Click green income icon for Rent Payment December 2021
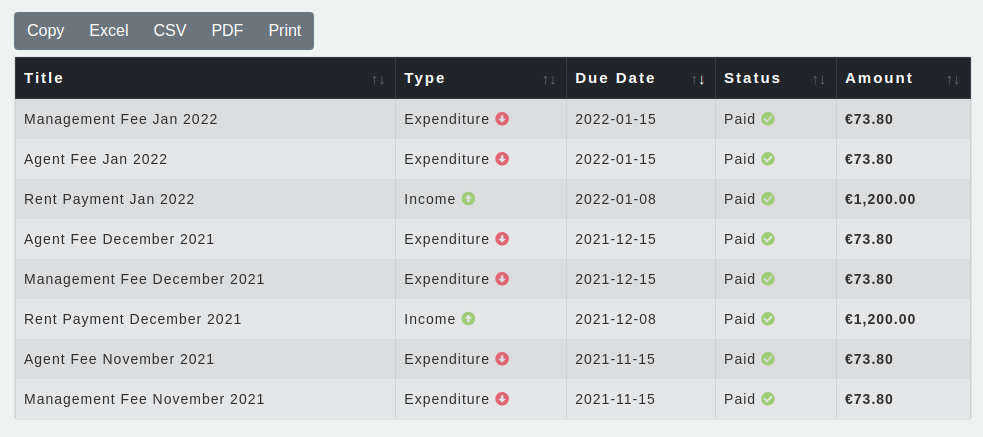 point(468,319)
